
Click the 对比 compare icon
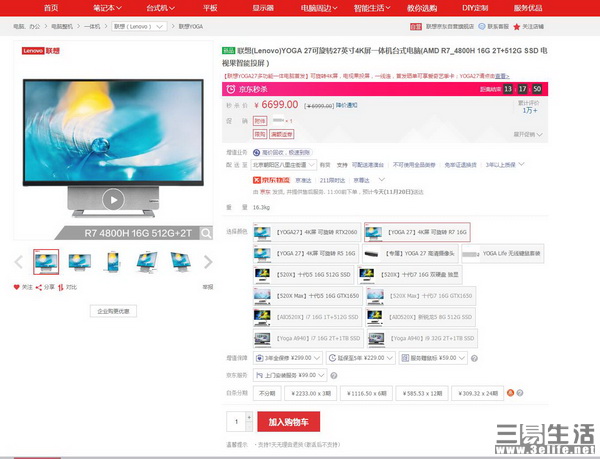[x=60, y=287]
